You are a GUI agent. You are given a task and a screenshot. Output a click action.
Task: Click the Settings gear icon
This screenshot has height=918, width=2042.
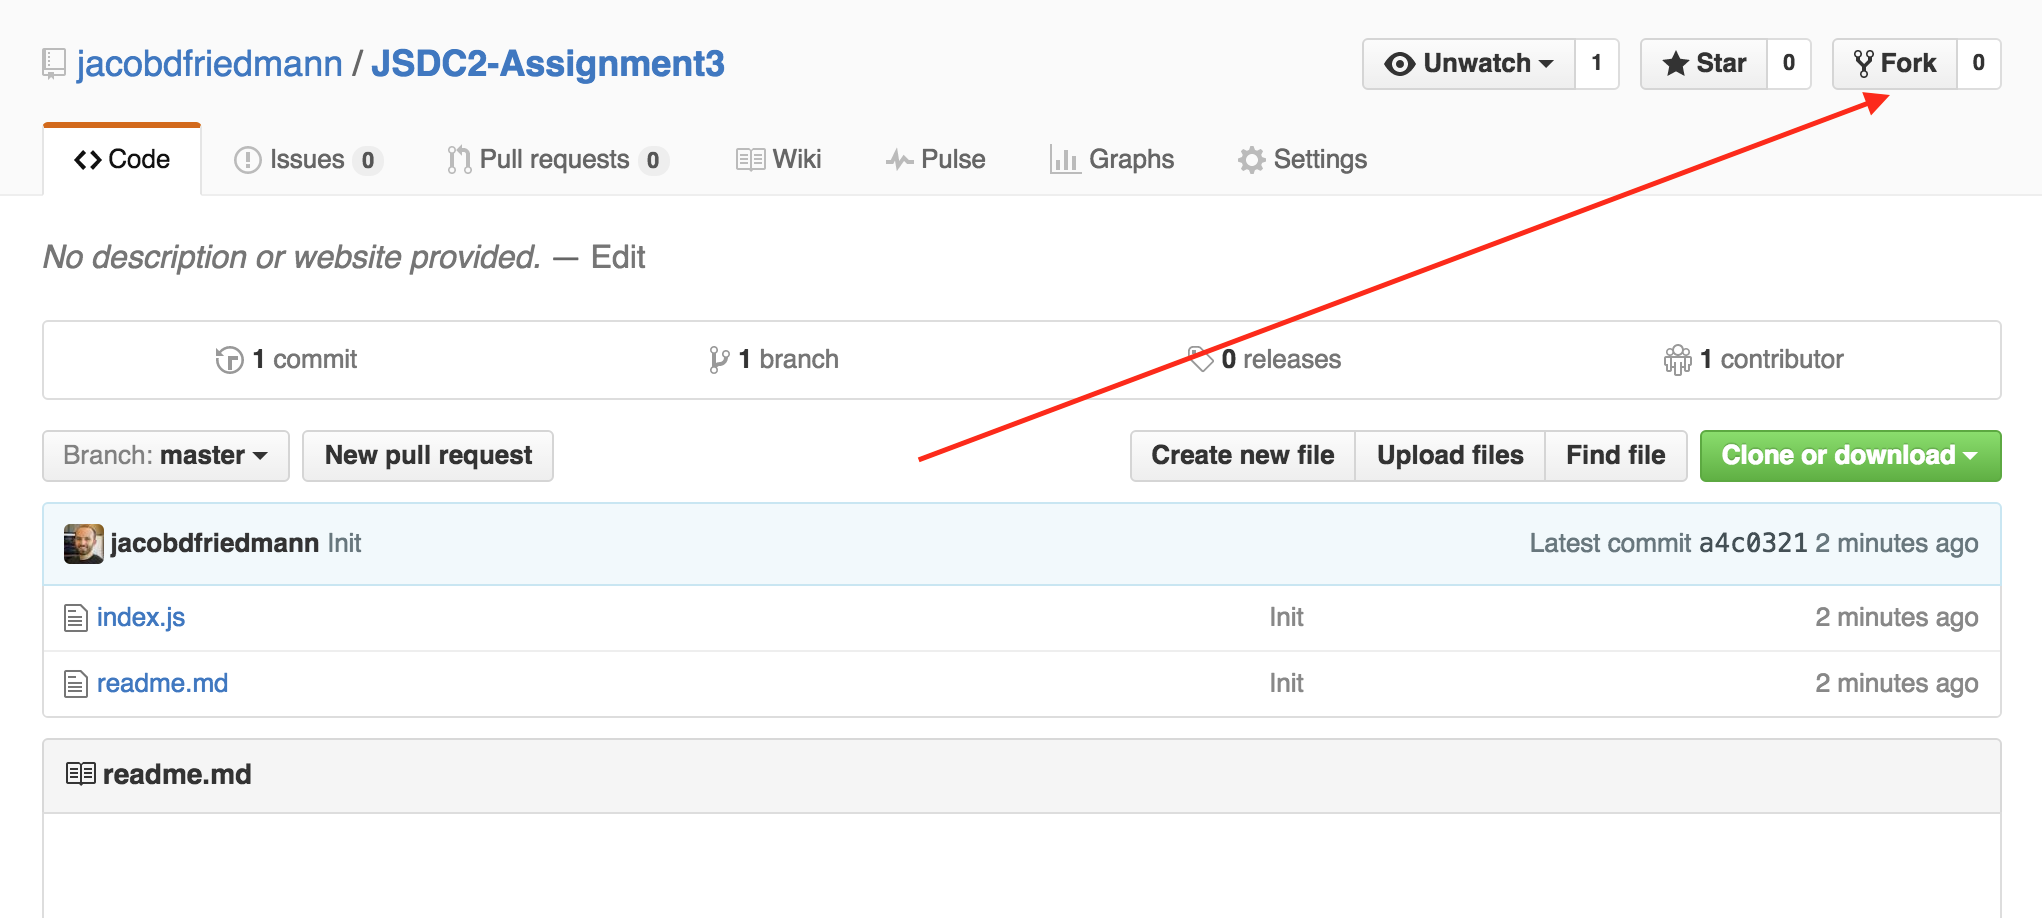pos(1251,160)
